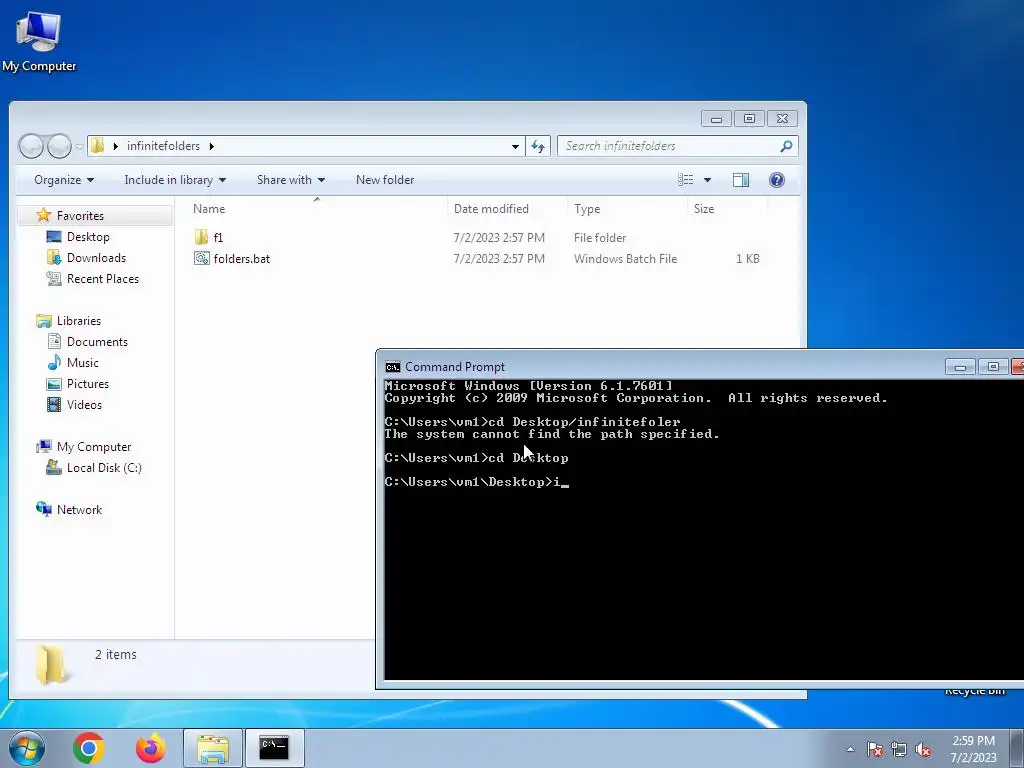Maximize the Command Prompt window
1024x768 pixels.
tap(993, 367)
